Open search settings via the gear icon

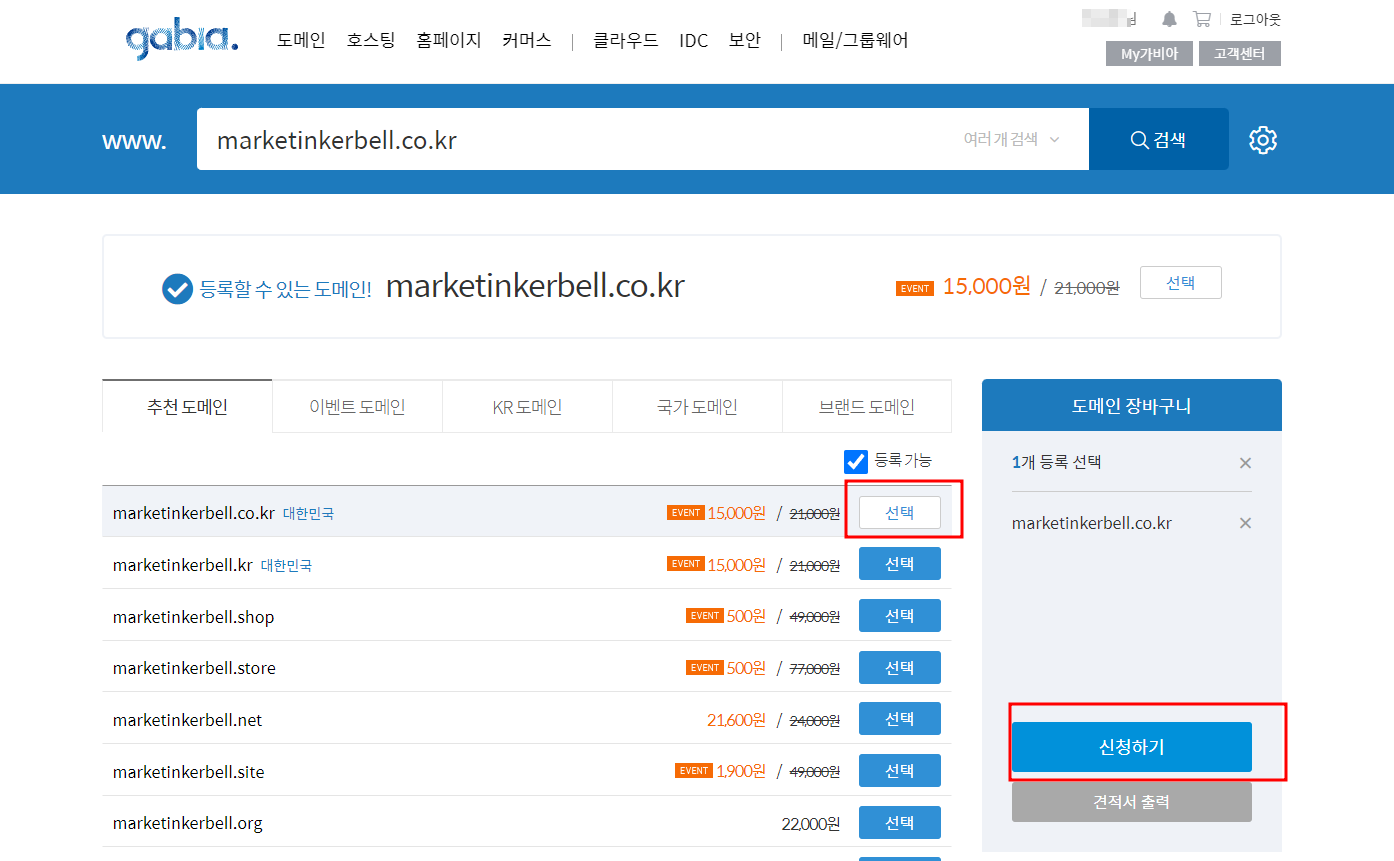tap(1262, 139)
